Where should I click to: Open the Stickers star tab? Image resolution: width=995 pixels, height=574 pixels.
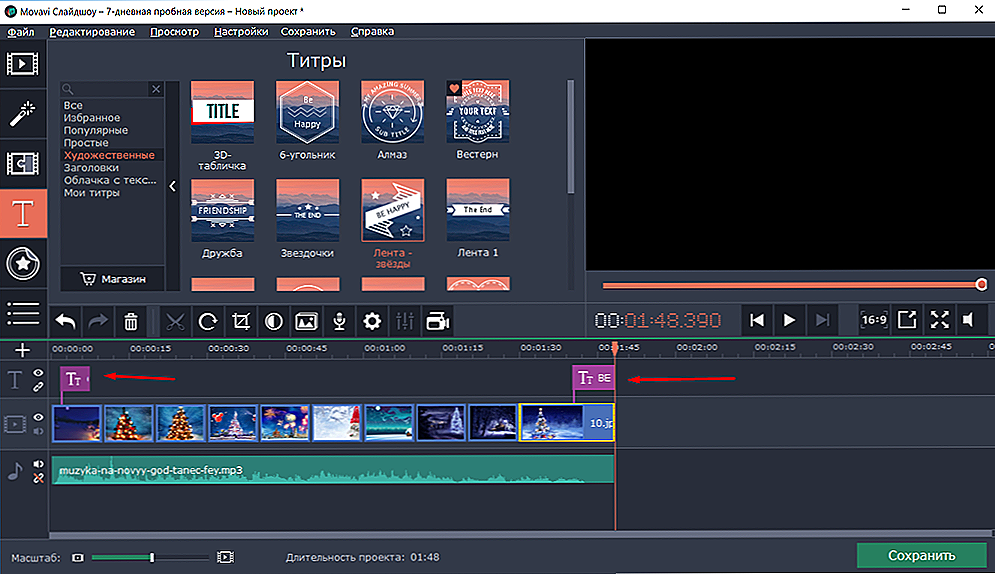[x=23, y=264]
